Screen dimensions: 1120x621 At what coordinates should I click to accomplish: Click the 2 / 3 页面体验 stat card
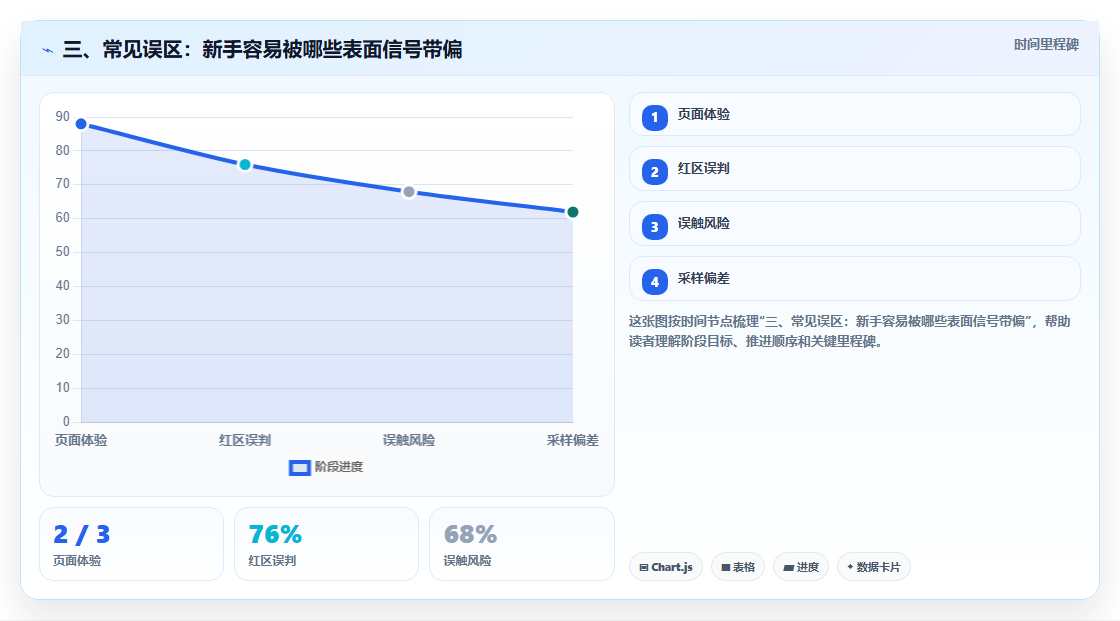[x=131, y=544]
